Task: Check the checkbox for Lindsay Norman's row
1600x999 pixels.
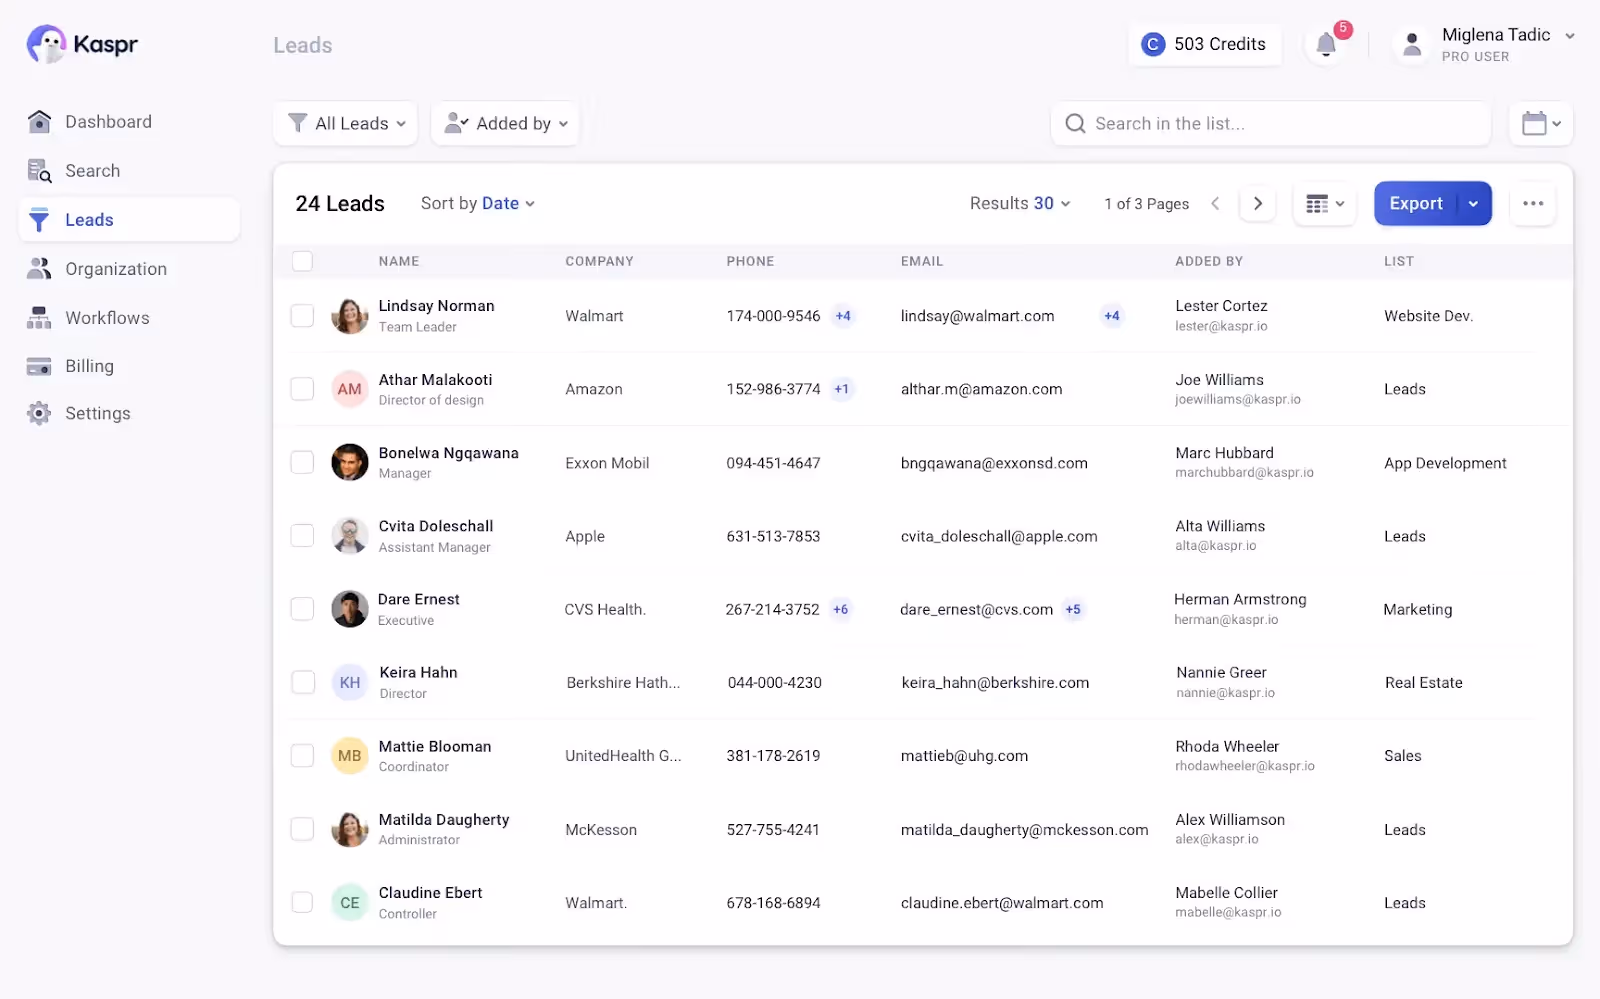Action: coord(302,315)
